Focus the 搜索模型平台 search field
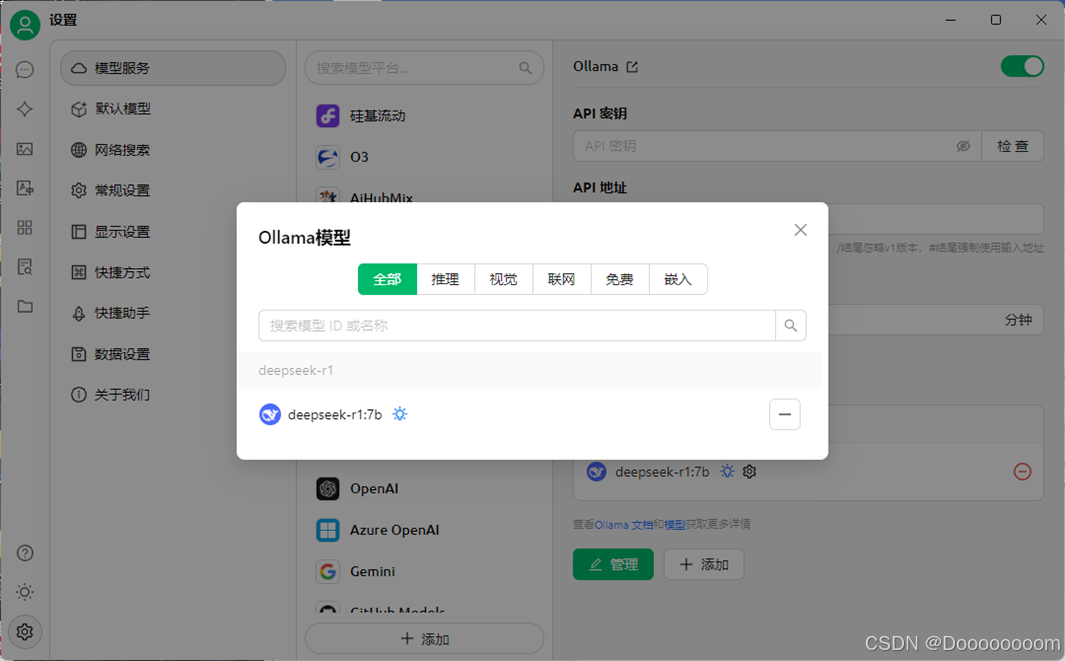 [x=425, y=68]
